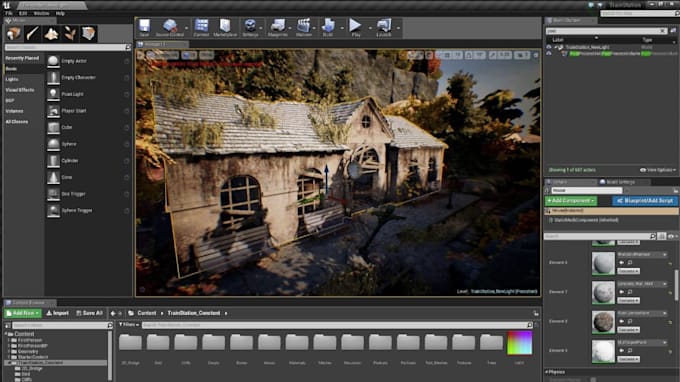The width and height of the screenshot is (680, 382).
Task: Open Source Control dropdown arrow
Action: (x=186, y=28)
